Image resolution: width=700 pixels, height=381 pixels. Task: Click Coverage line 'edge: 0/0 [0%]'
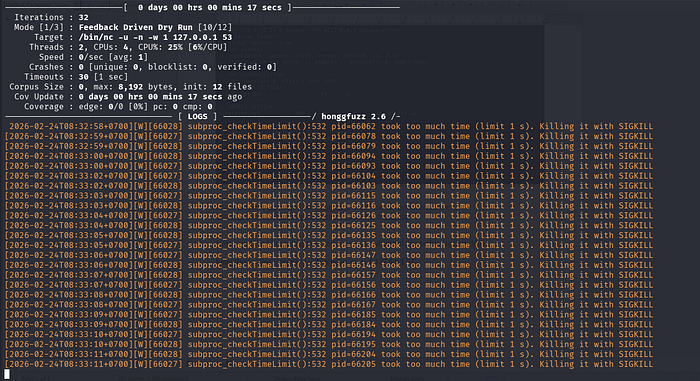[118, 106]
